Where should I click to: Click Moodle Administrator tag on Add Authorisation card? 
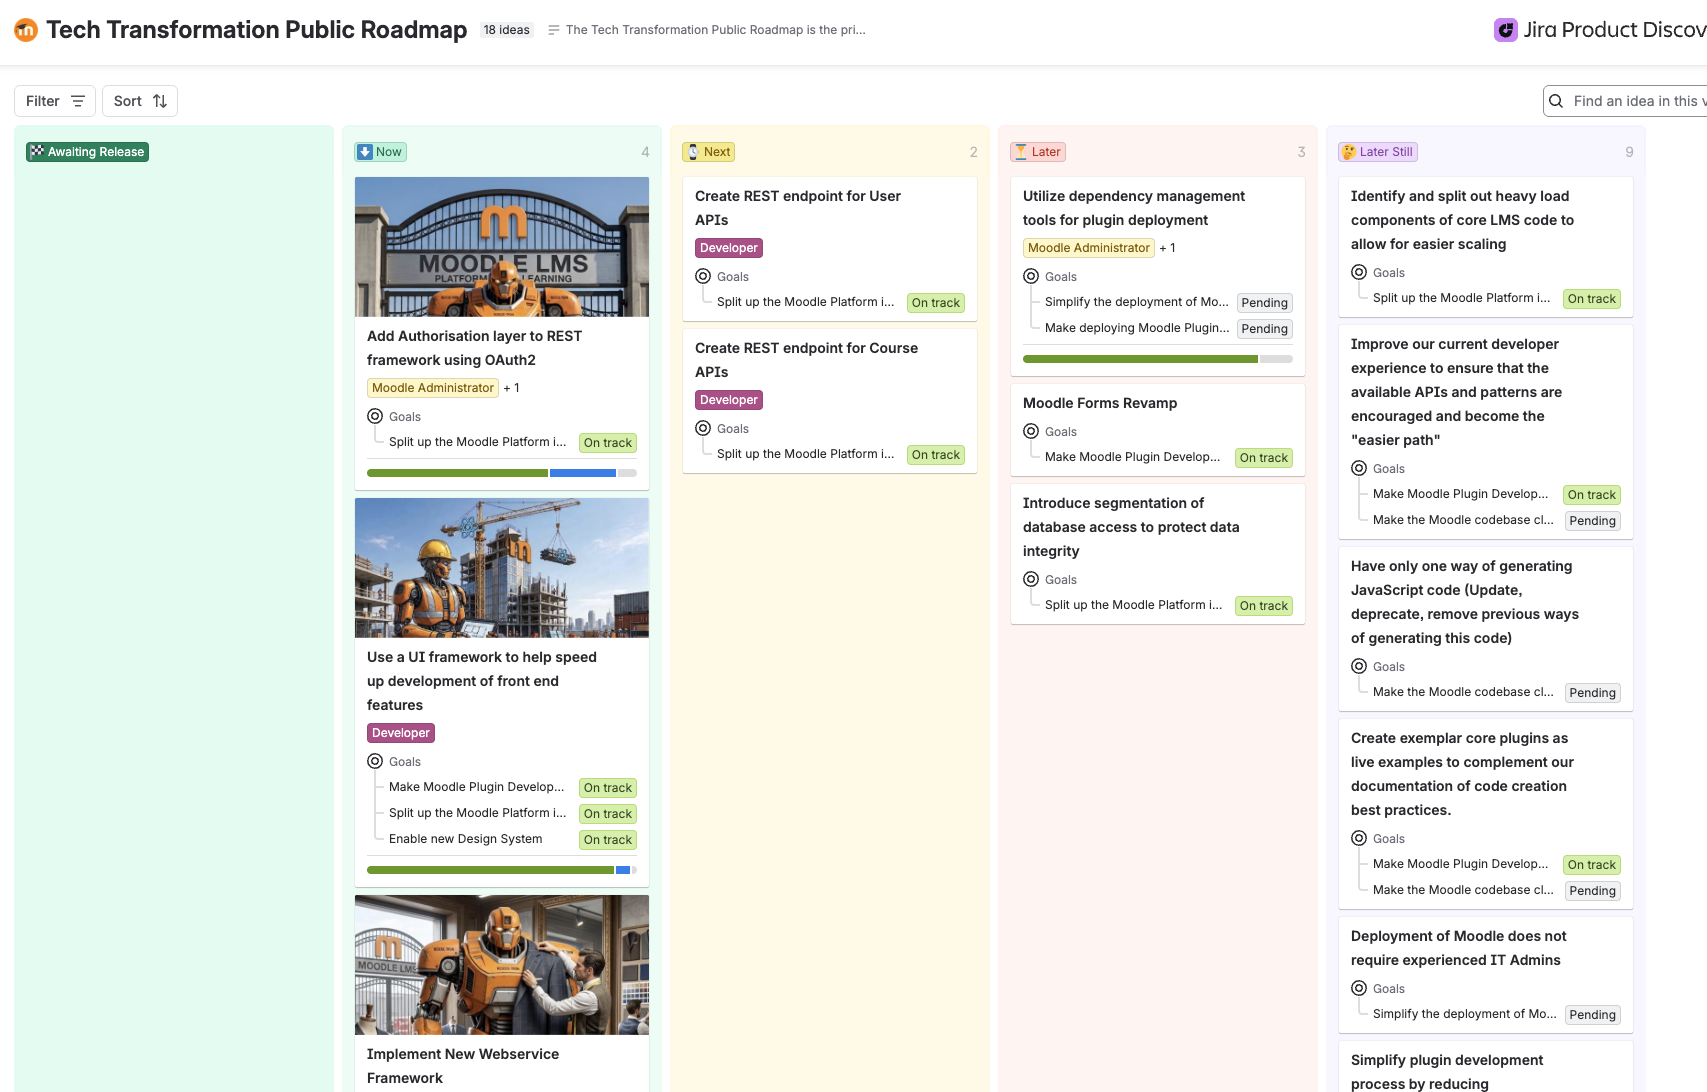pyautogui.click(x=433, y=388)
